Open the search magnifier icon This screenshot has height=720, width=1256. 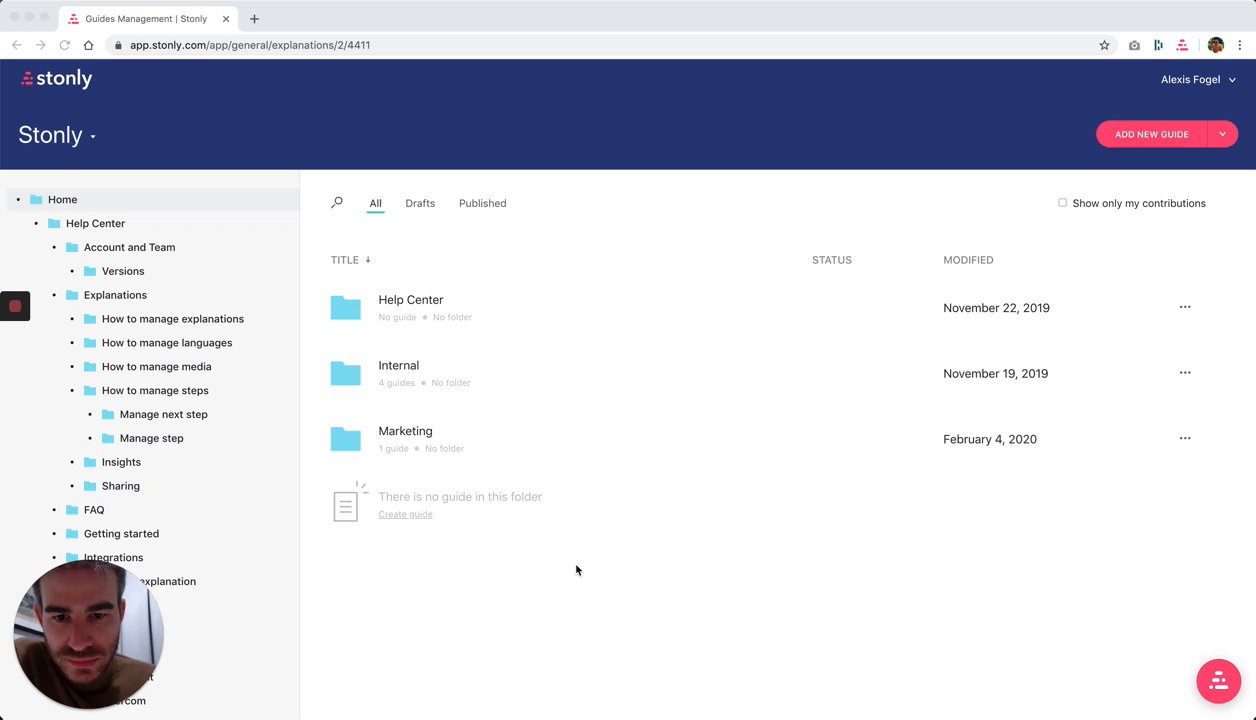[x=337, y=203]
